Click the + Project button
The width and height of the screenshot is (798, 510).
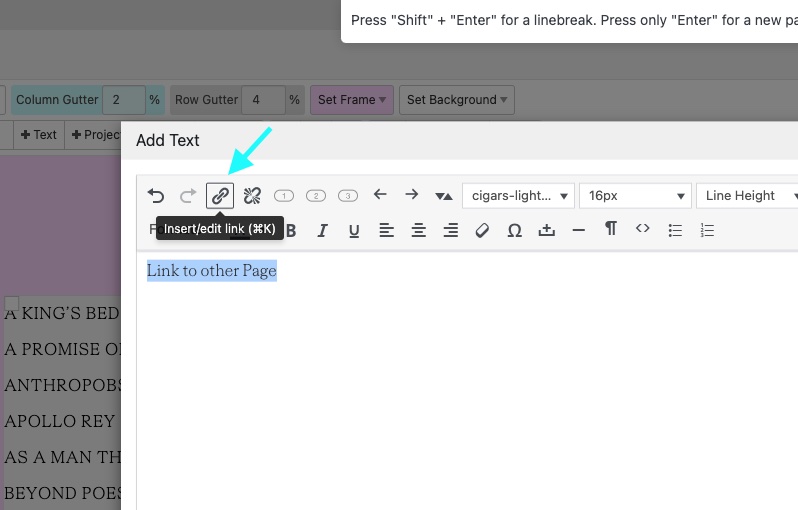[95, 135]
